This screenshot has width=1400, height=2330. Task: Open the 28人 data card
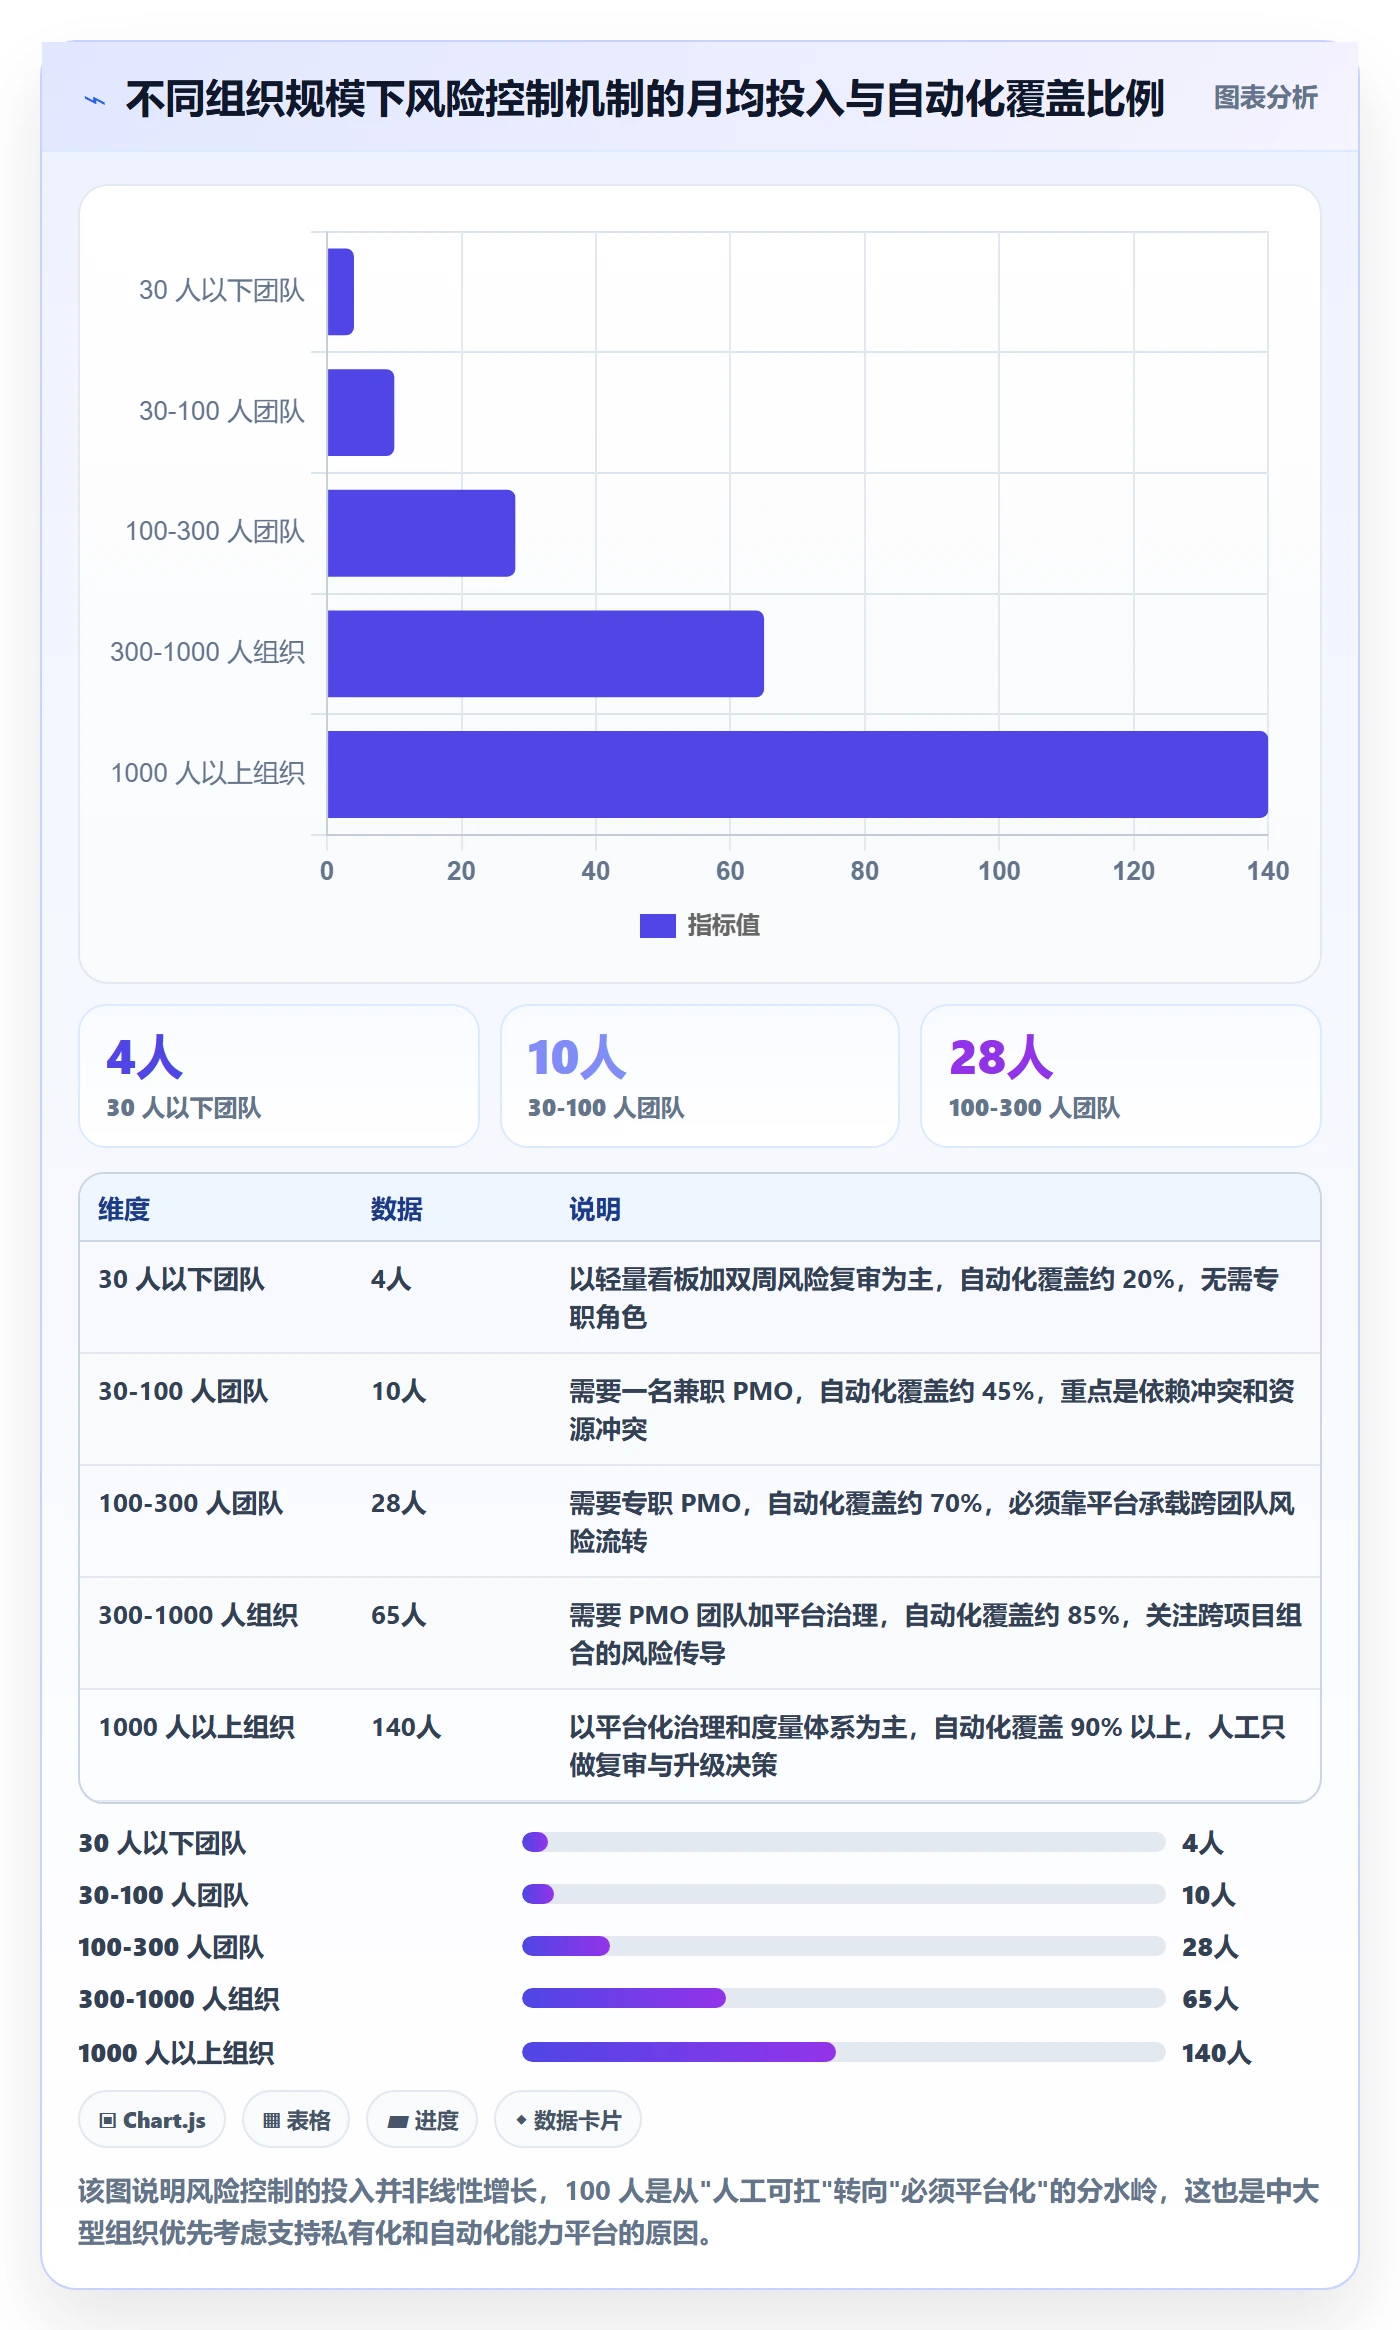(x=1121, y=1076)
